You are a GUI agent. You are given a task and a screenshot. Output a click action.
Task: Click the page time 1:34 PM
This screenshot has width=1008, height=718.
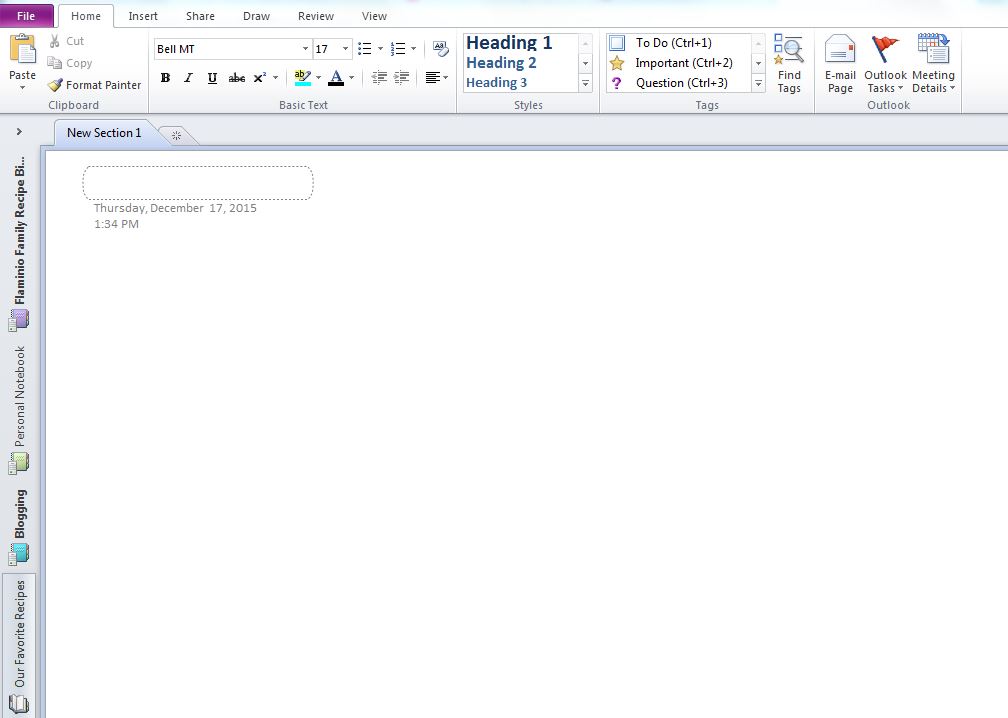(116, 224)
